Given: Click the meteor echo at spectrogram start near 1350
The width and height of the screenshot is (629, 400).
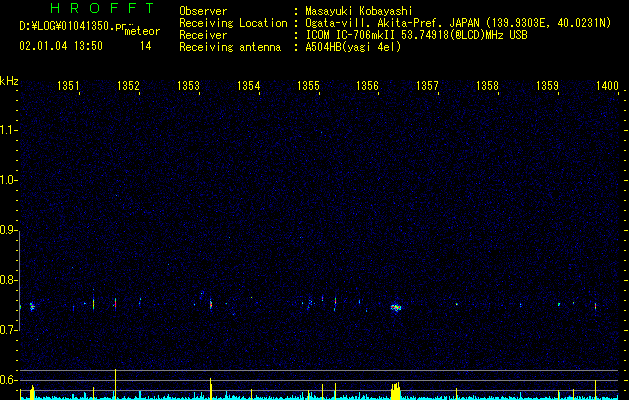Looking at the screenshot, I should (32, 307).
